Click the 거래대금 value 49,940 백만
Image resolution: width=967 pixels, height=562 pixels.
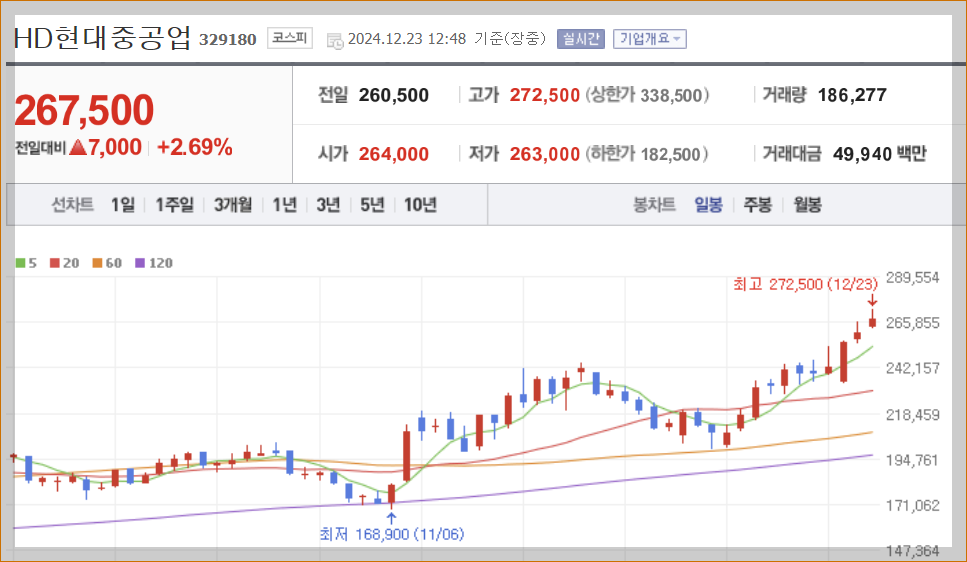pyautogui.click(x=879, y=154)
